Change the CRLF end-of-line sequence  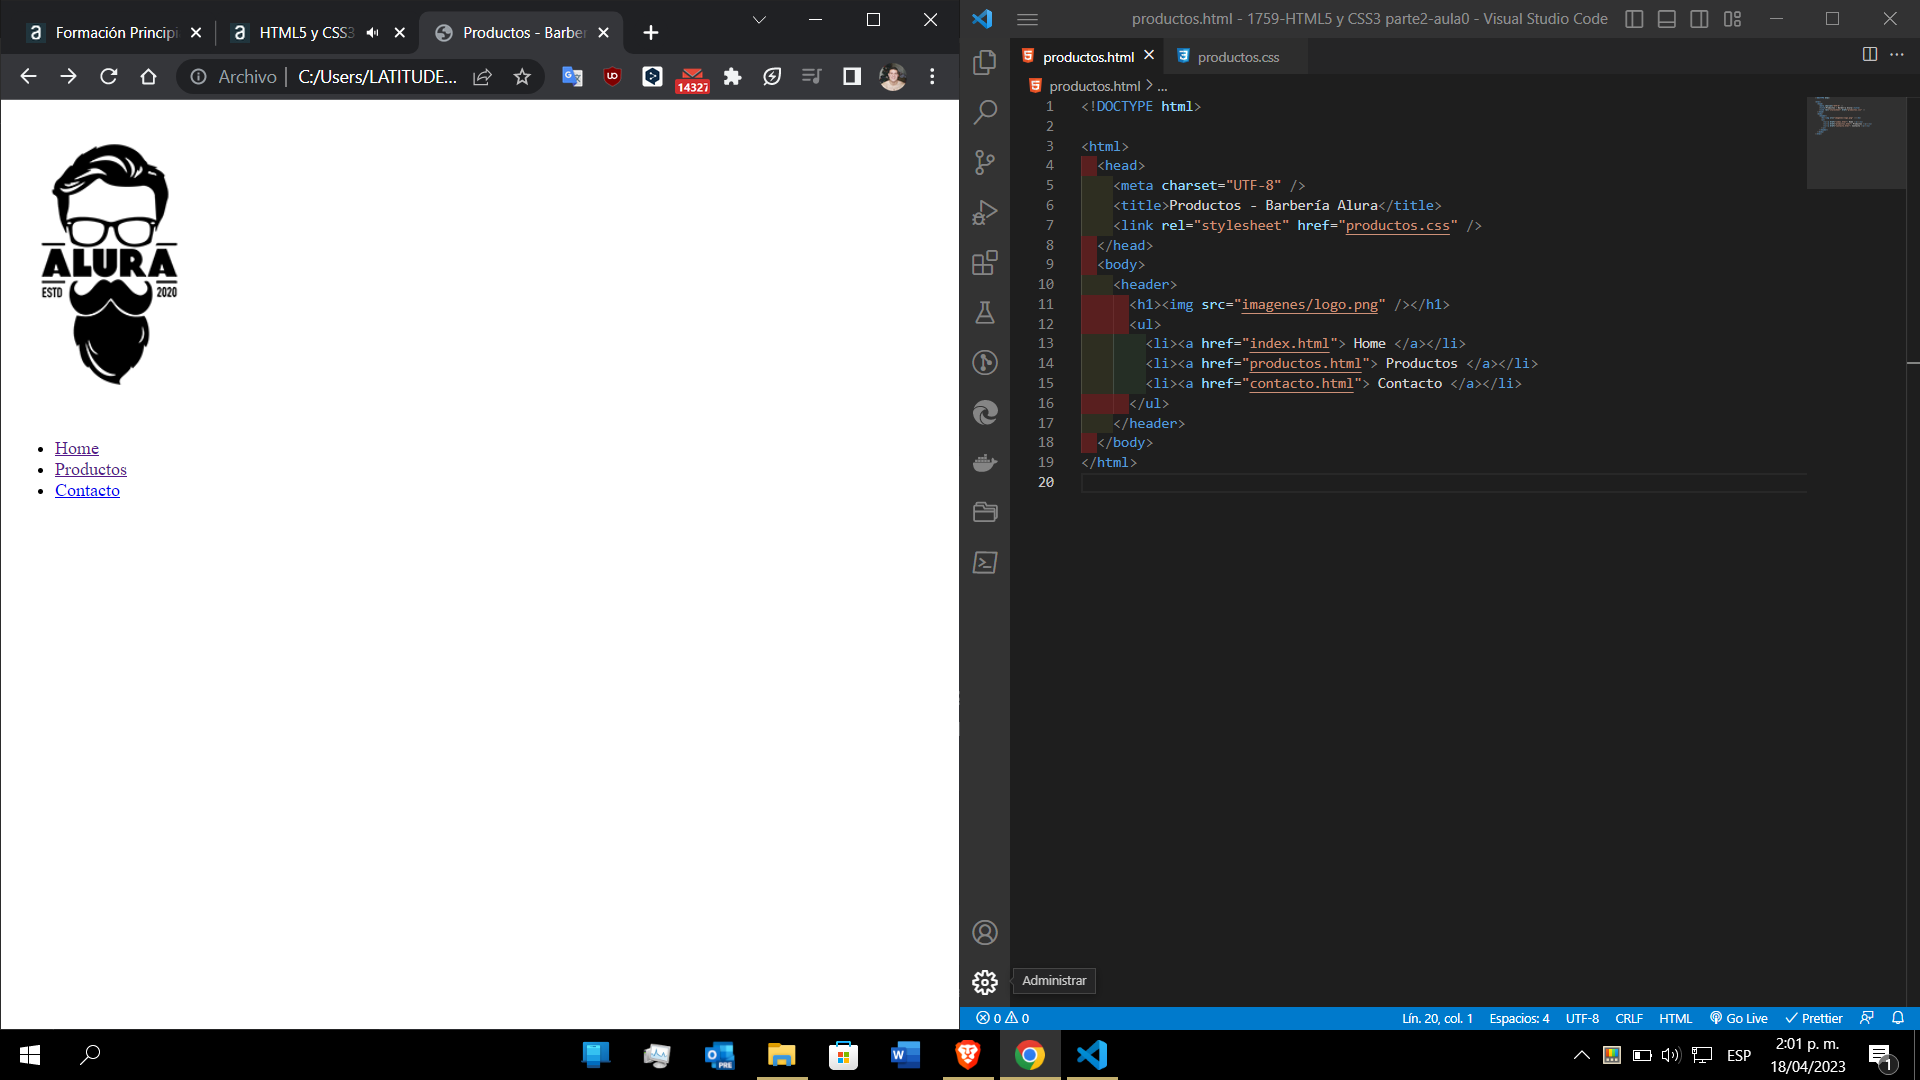[1629, 1018]
